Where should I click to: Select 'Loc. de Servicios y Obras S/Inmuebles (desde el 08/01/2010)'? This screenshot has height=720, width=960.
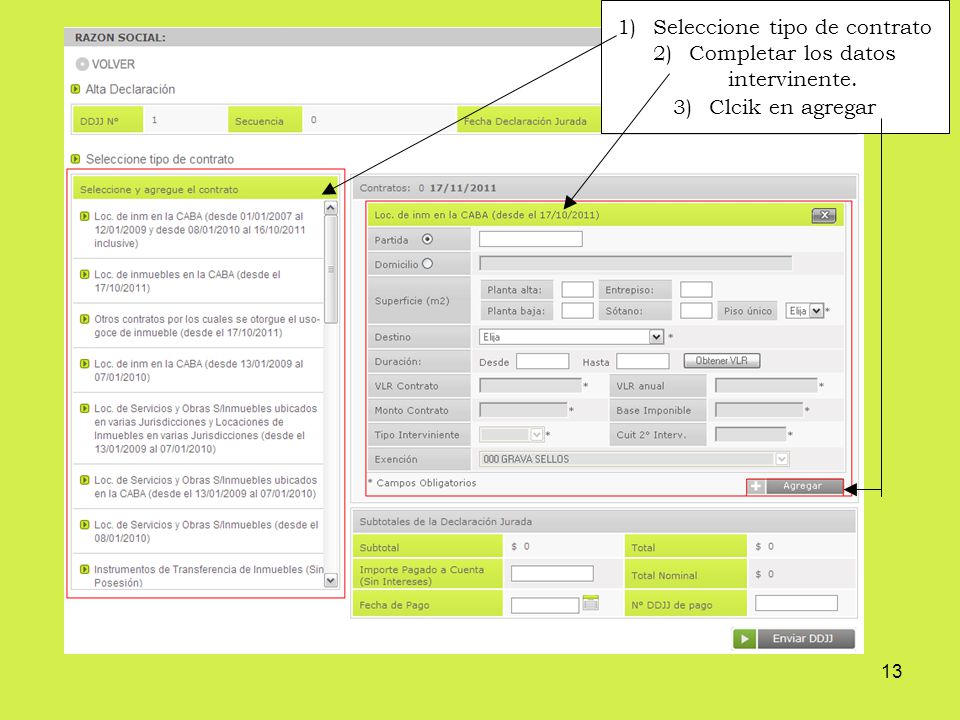pyautogui.click(x=206, y=531)
